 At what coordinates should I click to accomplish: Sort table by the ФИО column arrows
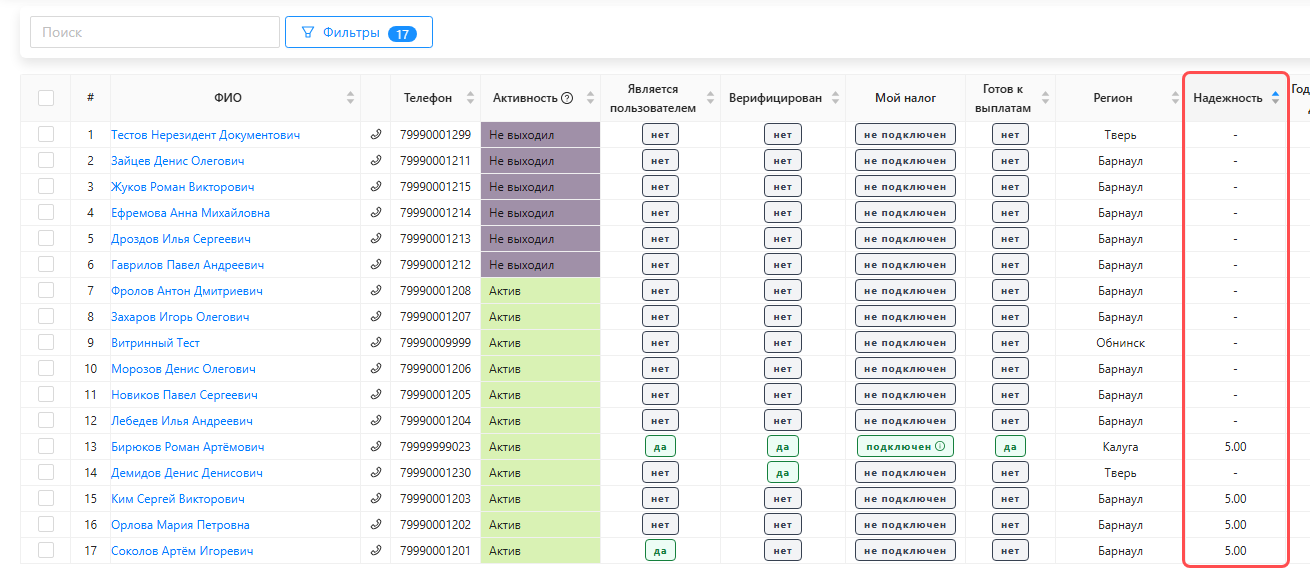(x=350, y=98)
